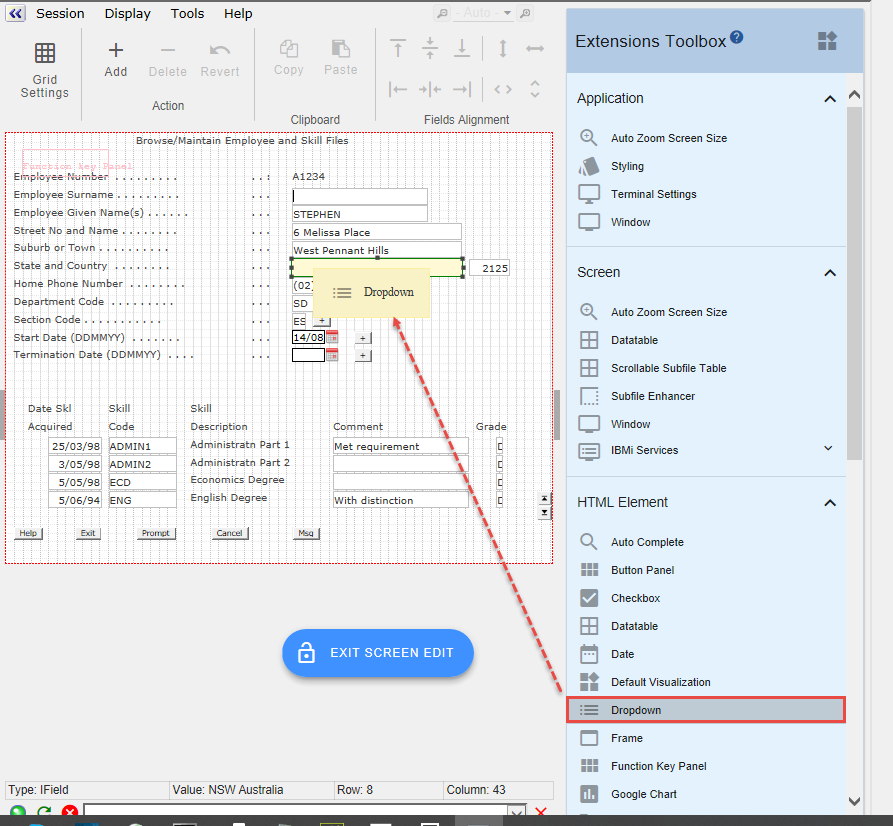Viewport: 893px width, 826px height.
Task: Open the Display menu
Action: pyautogui.click(x=128, y=14)
